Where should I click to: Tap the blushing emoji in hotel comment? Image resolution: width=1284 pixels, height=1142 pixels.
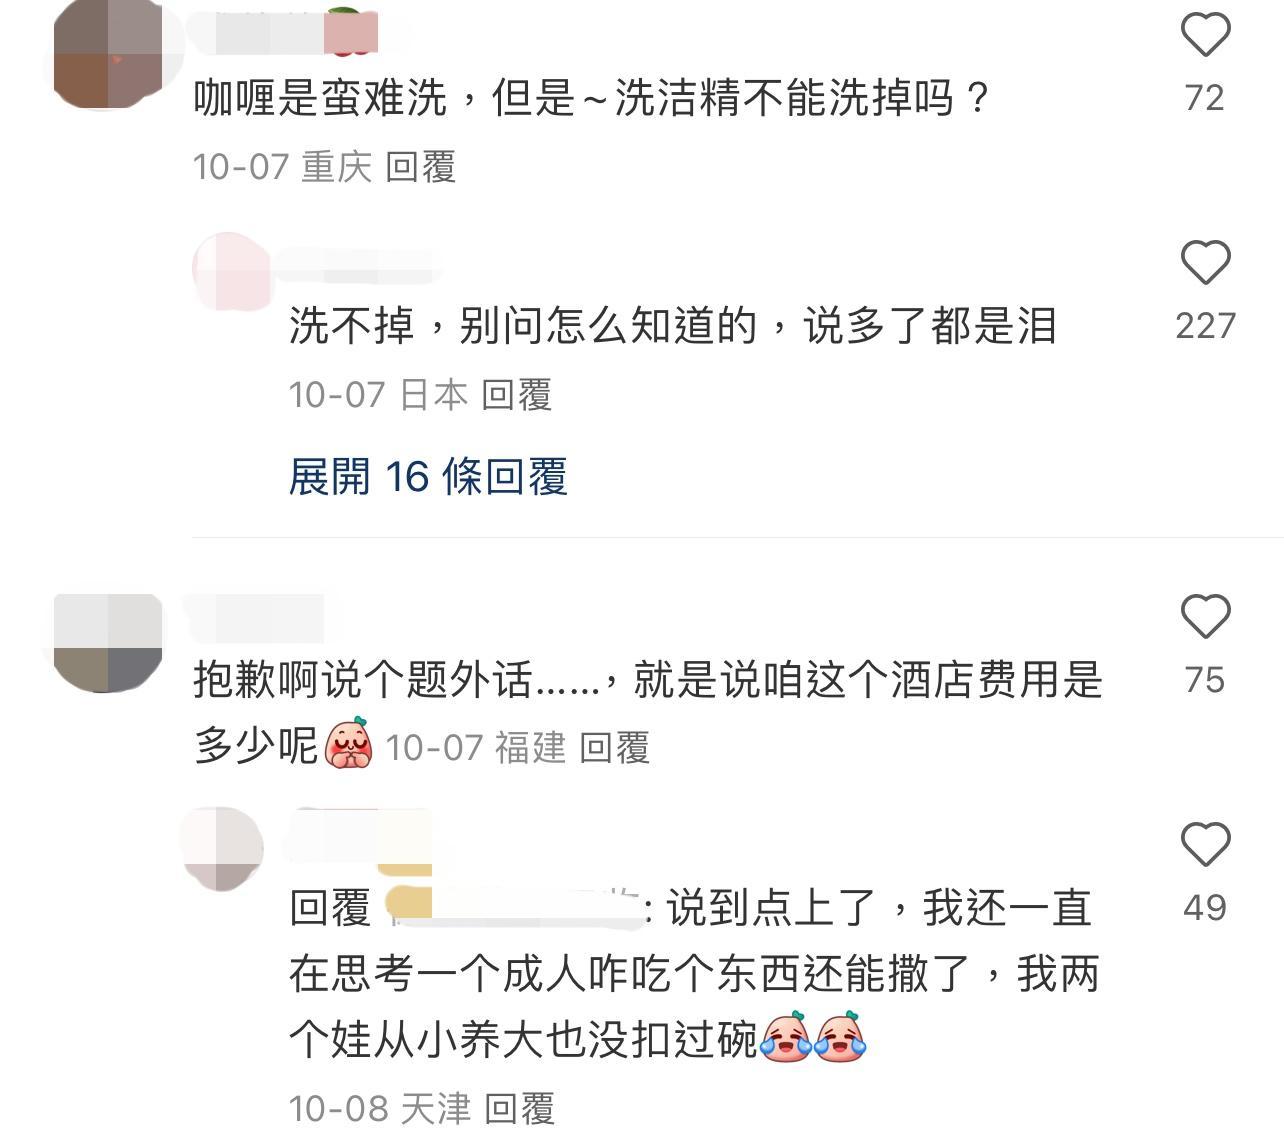[x=349, y=743]
